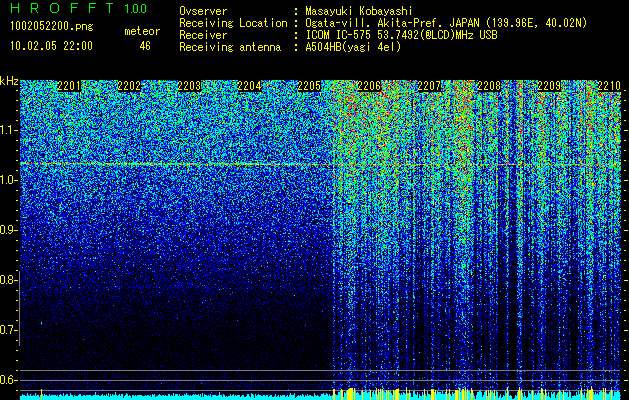Click the Ovserver label
629x400 pixels.
tap(203, 11)
